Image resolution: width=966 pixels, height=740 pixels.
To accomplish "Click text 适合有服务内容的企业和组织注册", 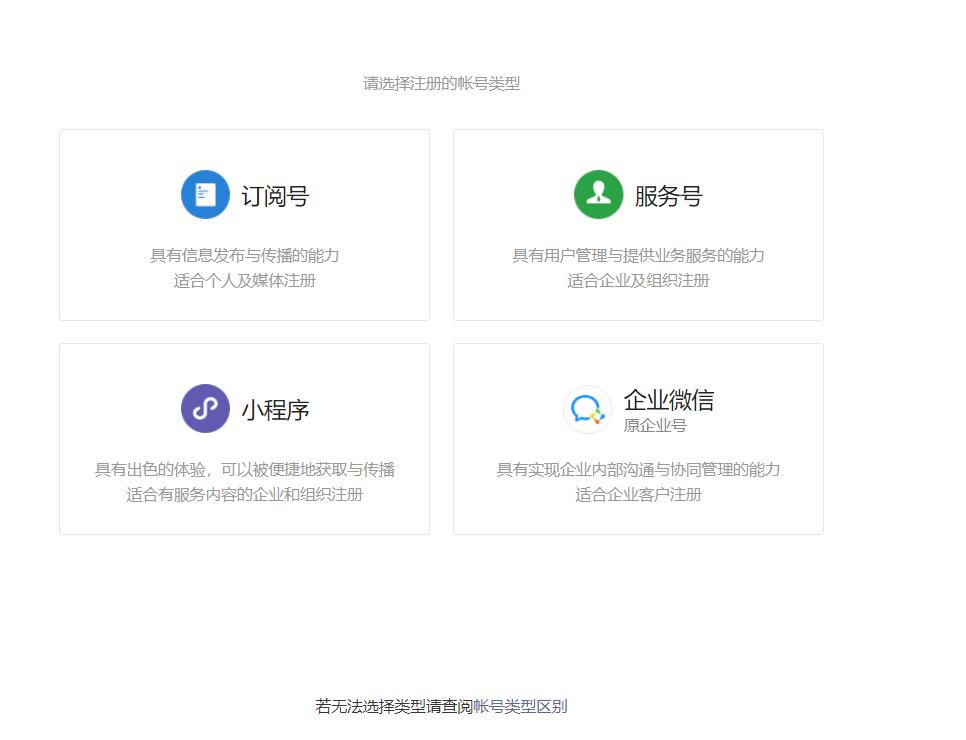I will pyautogui.click(x=245, y=494).
